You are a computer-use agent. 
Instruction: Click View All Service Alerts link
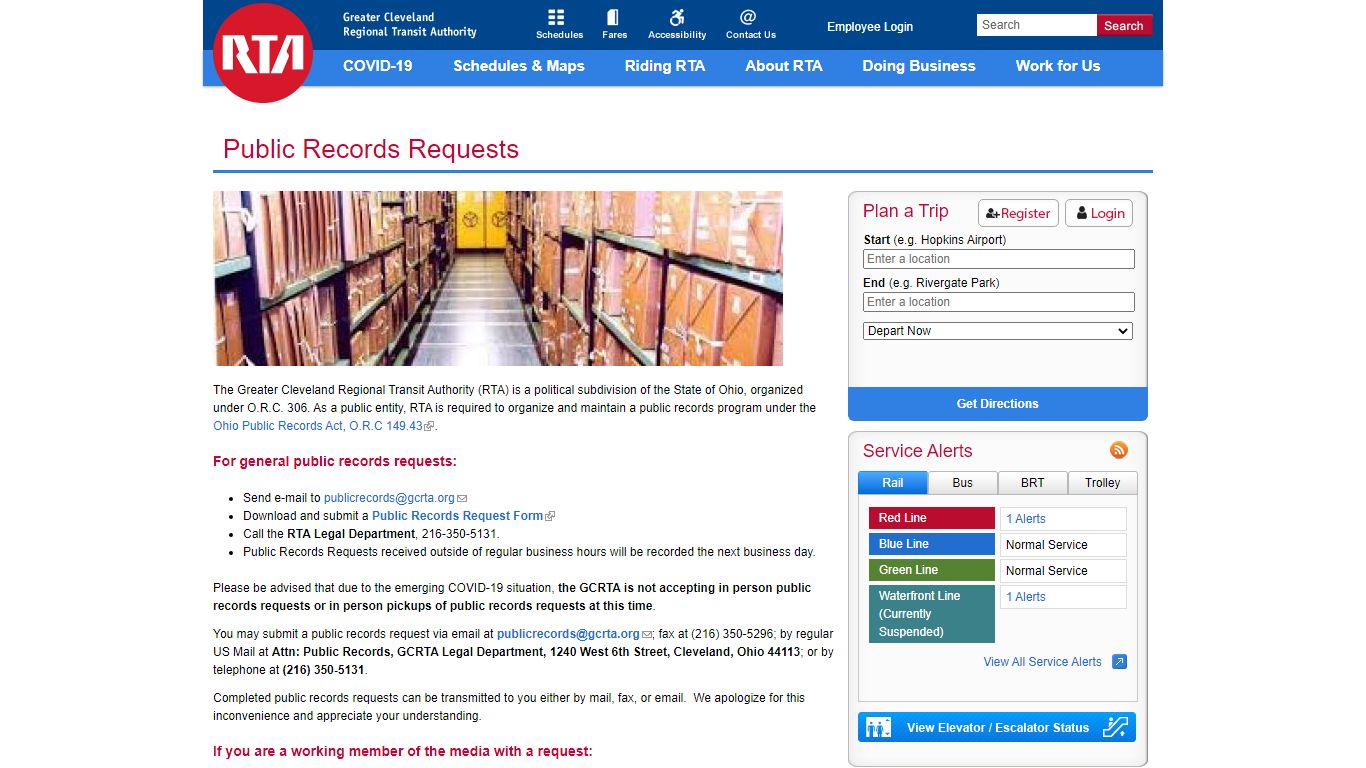click(x=1042, y=662)
